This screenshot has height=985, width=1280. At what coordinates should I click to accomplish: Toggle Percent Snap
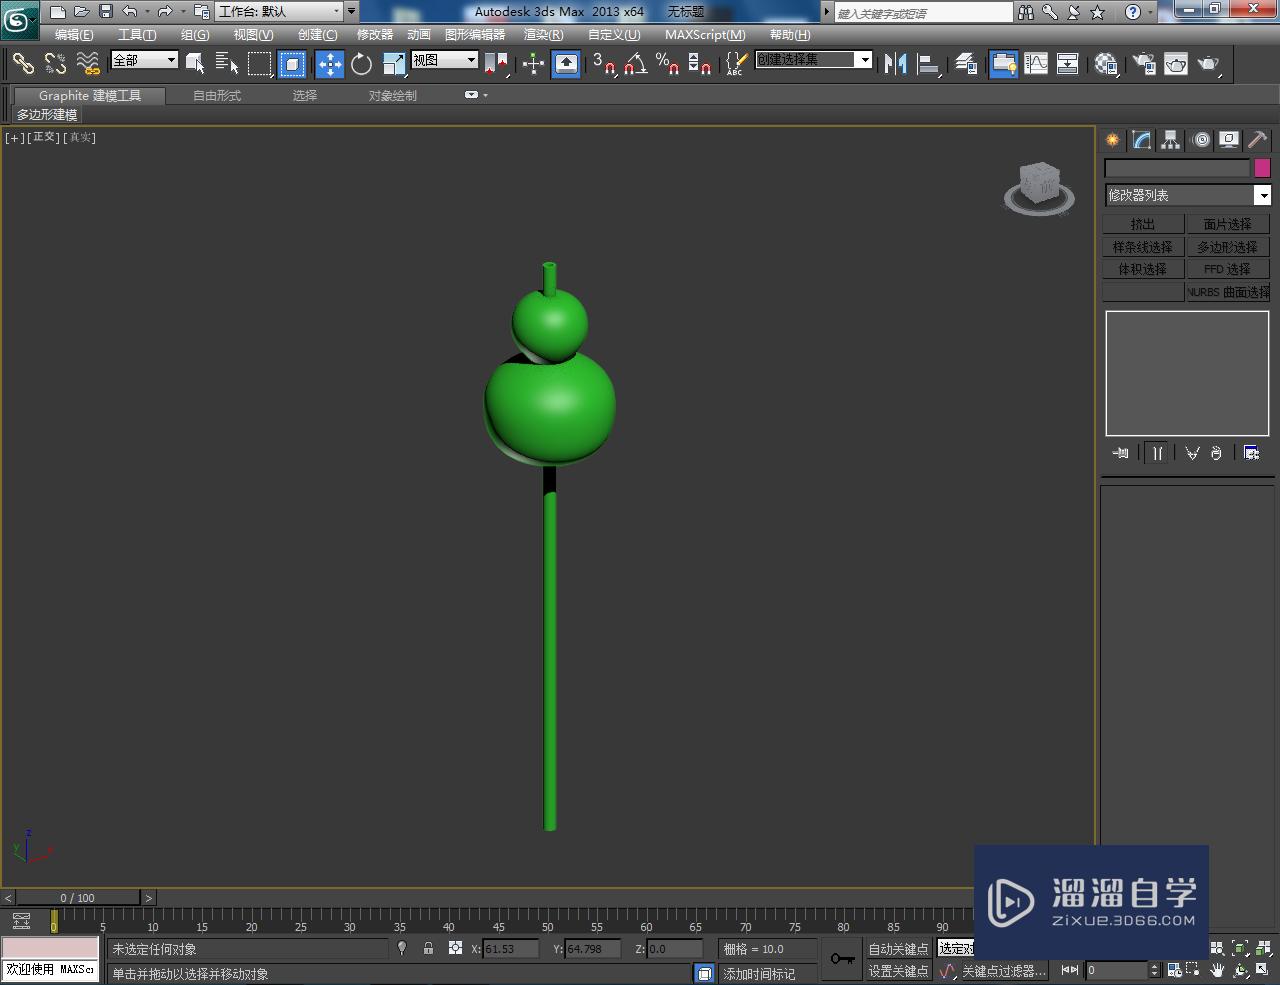668,64
